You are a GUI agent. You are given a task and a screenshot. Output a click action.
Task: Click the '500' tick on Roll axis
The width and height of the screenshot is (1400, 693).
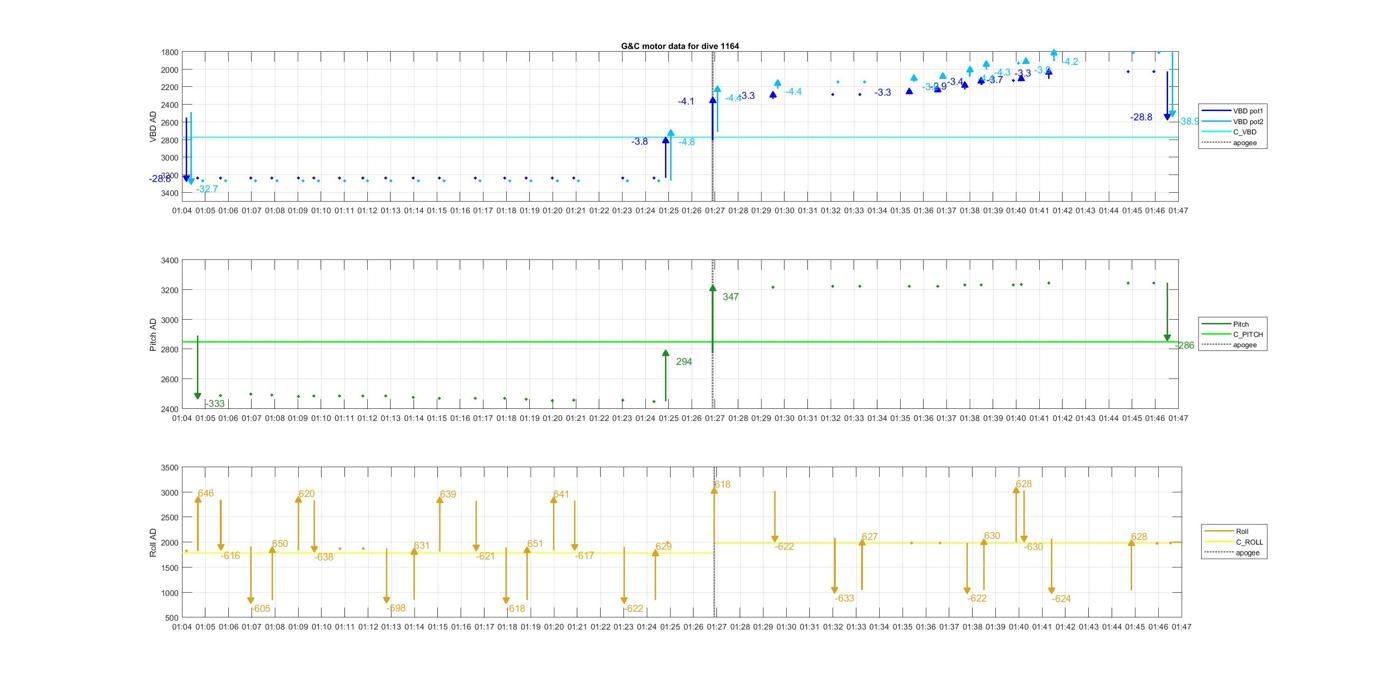(x=172, y=618)
